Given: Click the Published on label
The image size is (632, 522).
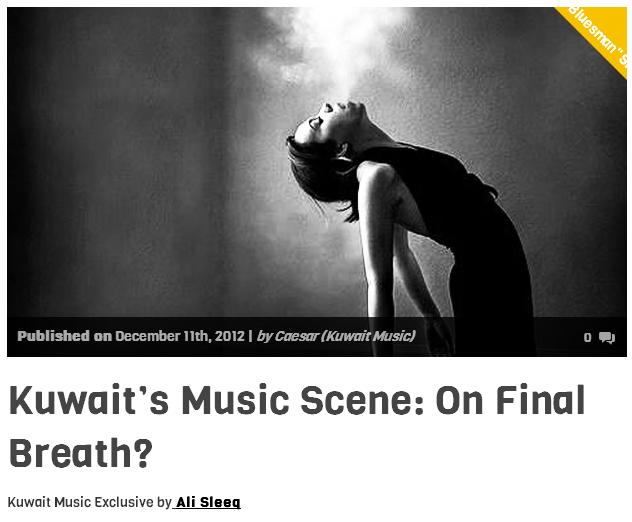Looking at the screenshot, I should (x=64, y=336).
